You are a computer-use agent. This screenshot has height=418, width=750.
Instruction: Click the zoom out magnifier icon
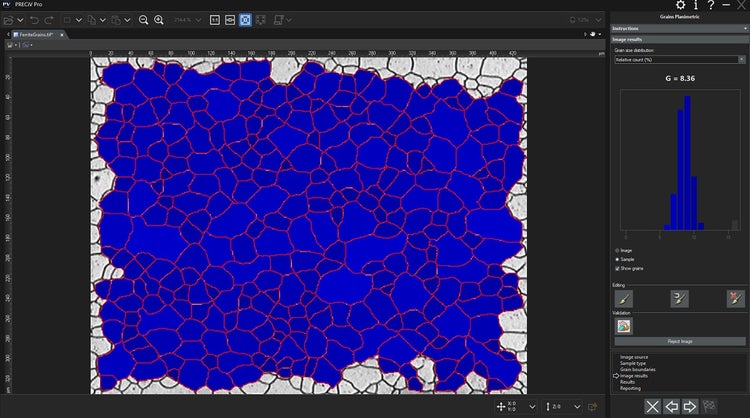[144, 19]
